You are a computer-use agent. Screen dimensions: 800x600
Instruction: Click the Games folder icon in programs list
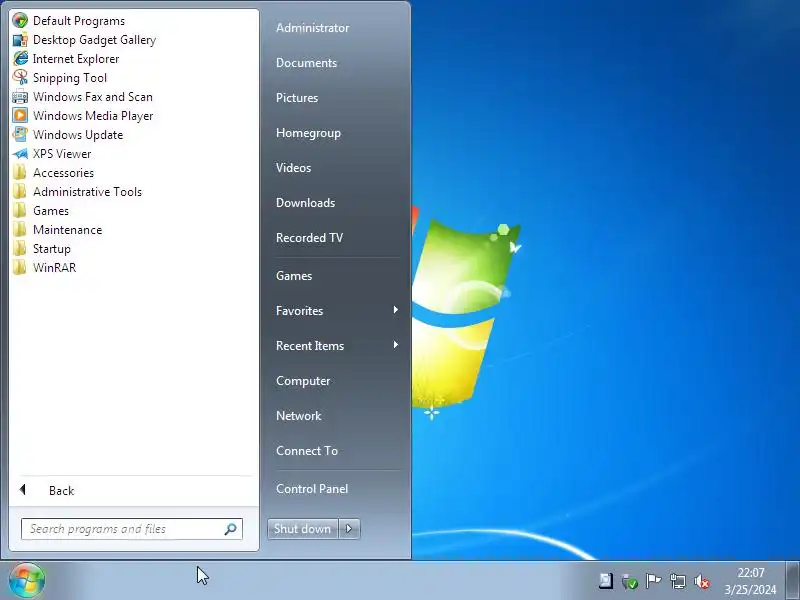pos(20,210)
